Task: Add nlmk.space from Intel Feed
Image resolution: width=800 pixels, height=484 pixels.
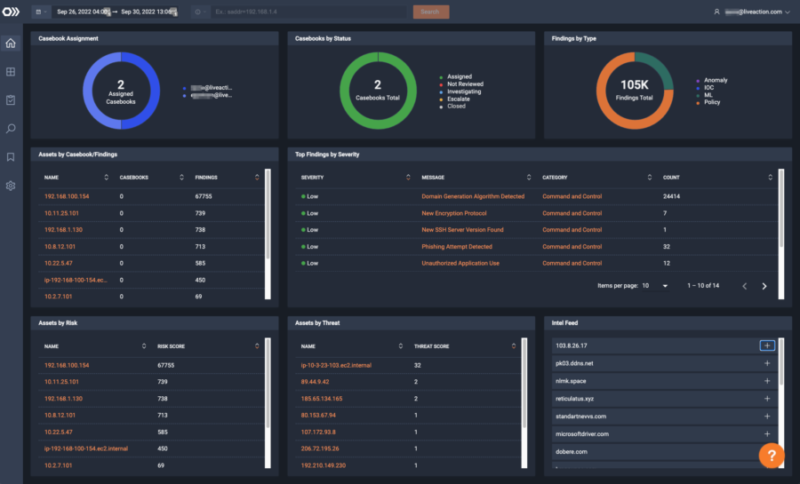Action: pos(767,381)
